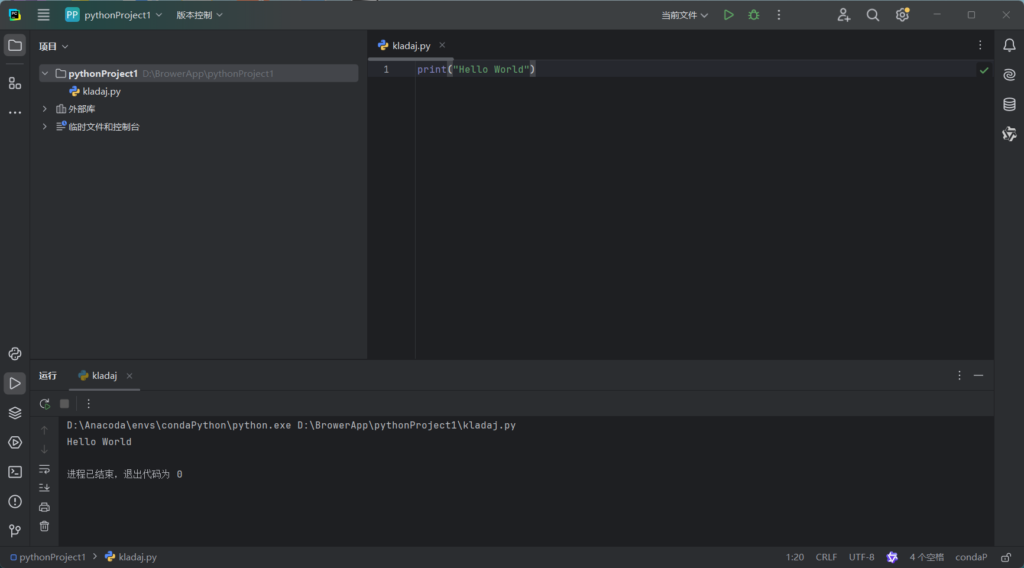Rerun kladaj with the rerun icon
The height and width of the screenshot is (568, 1024).
[44, 403]
